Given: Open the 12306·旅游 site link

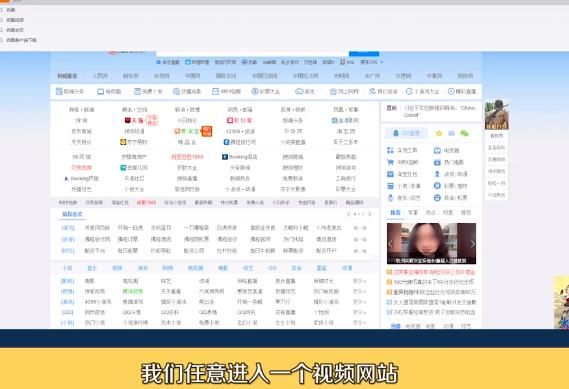Looking at the screenshot, I should coord(240,131).
